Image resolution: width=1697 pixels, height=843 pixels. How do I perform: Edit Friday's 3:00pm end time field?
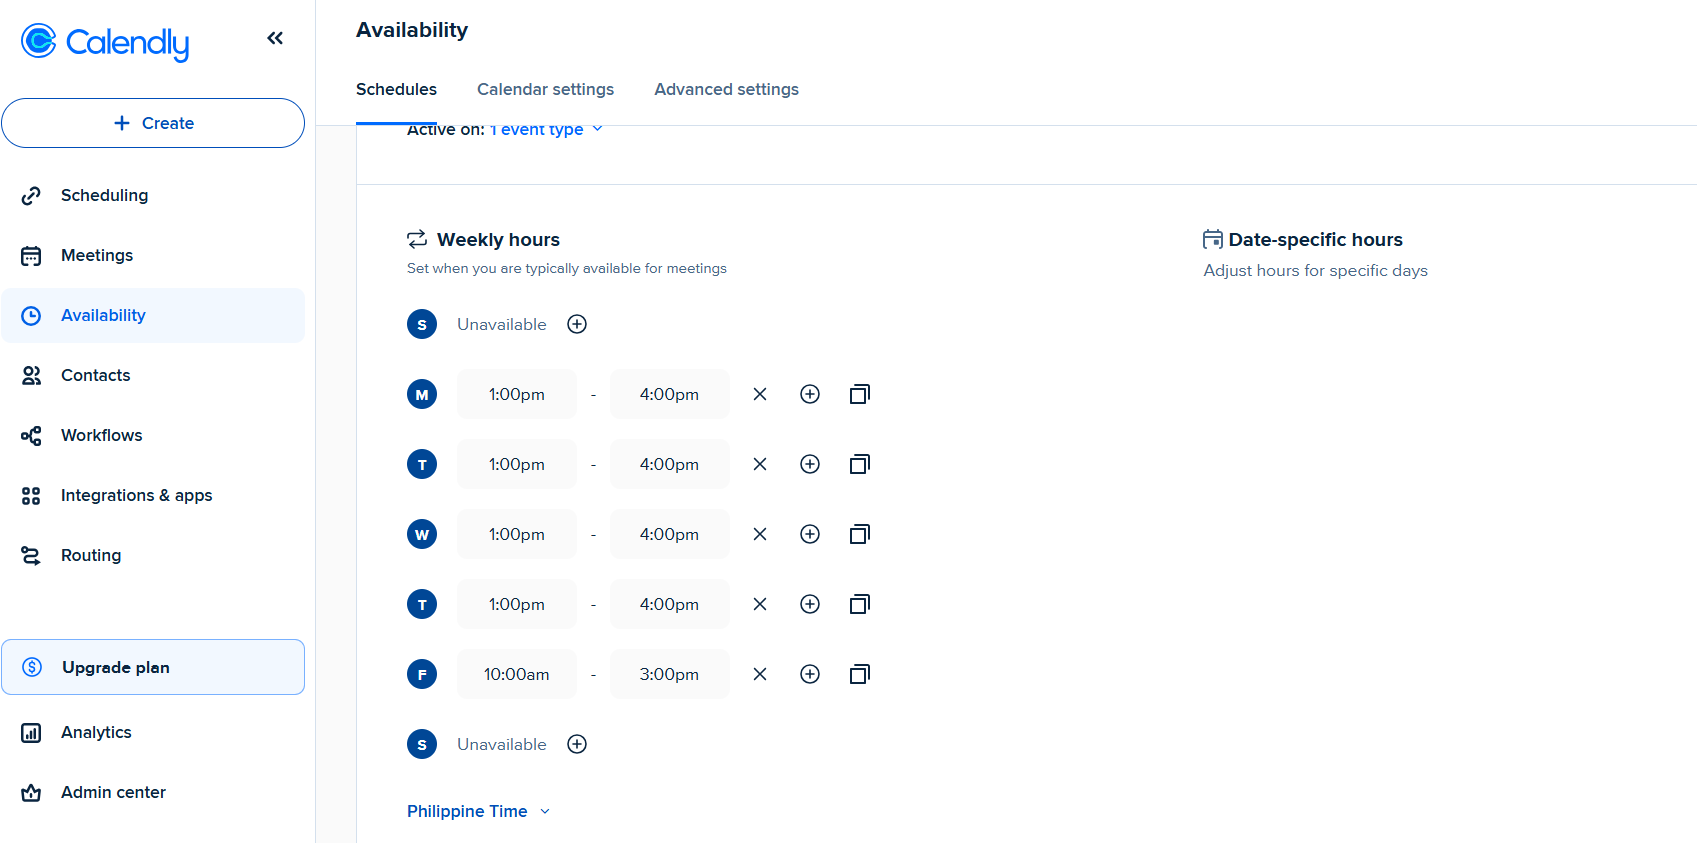(669, 674)
